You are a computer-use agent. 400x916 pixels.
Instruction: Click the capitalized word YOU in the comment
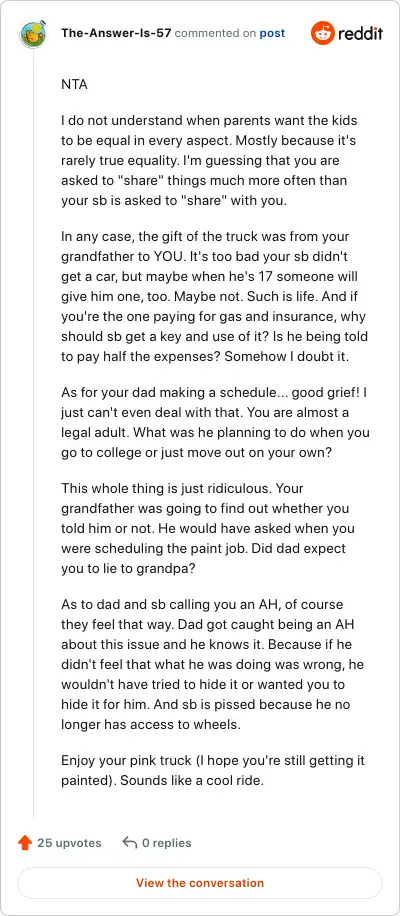[x=236, y=257]
